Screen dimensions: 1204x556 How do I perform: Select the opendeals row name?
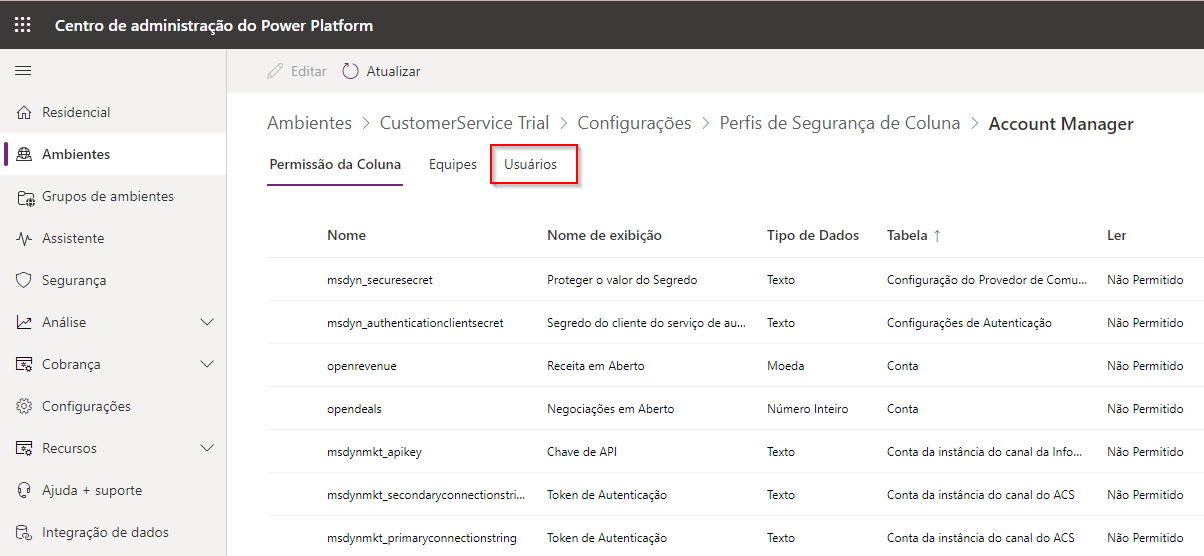pos(355,409)
